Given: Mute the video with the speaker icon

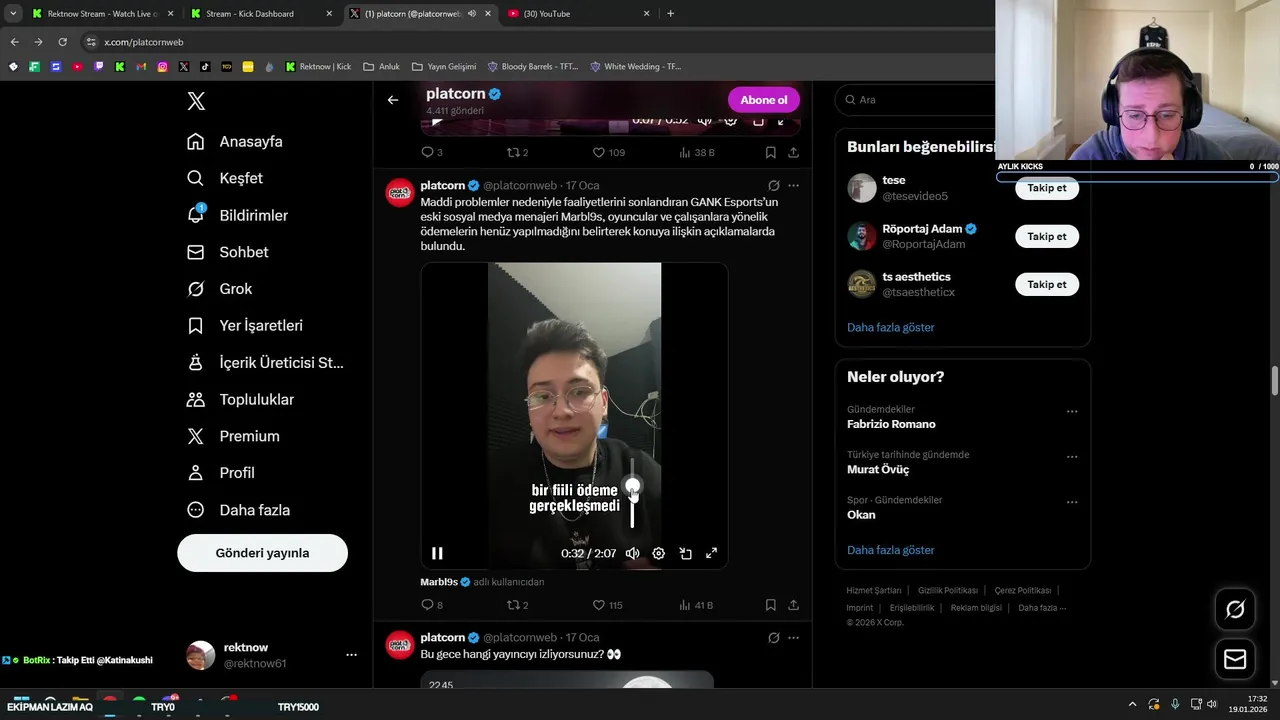Looking at the screenshot, I should 632,553.
